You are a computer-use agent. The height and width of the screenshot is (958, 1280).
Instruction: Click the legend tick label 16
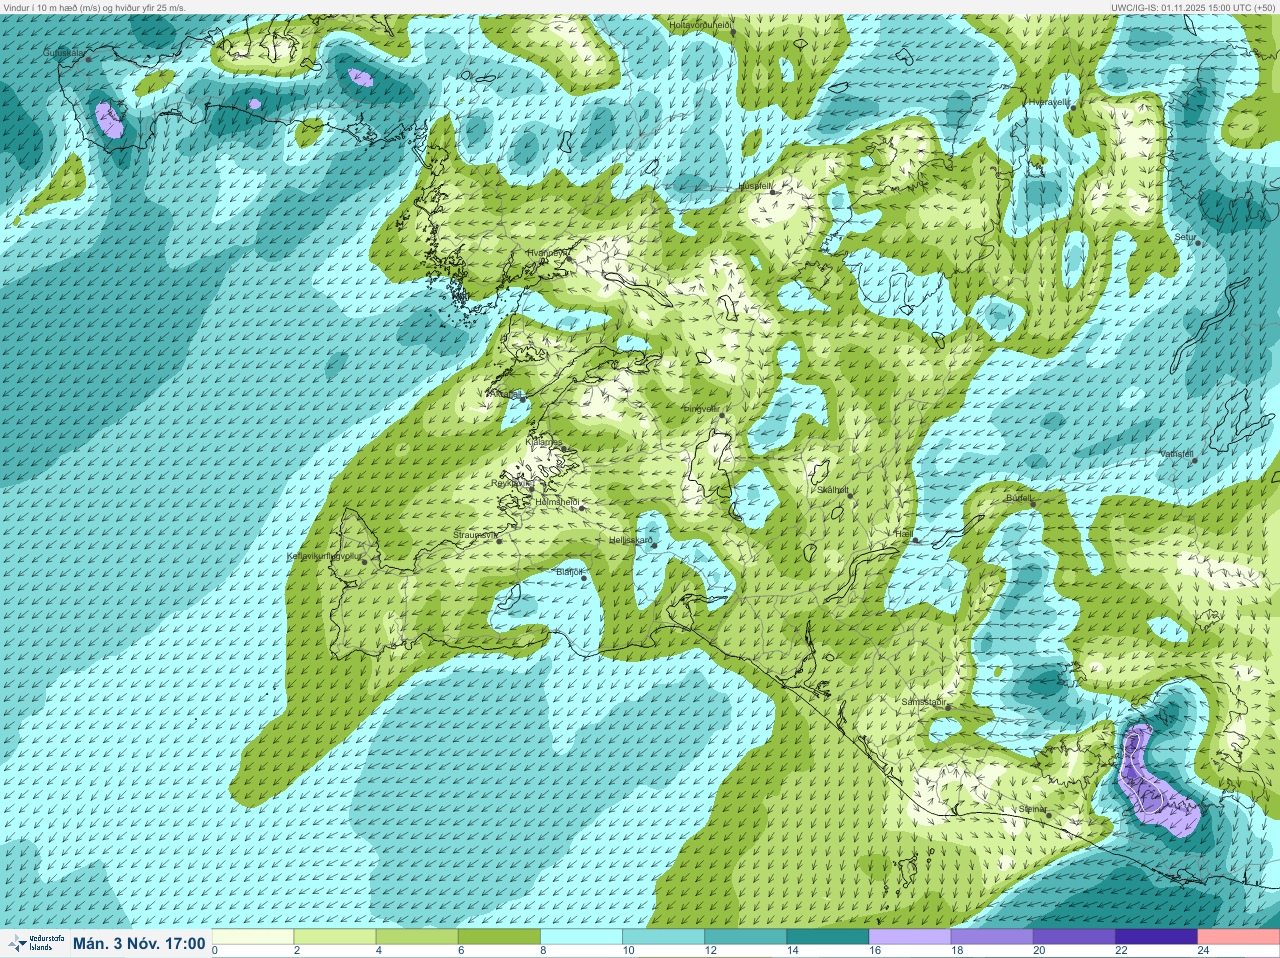[x=875, y=951]
